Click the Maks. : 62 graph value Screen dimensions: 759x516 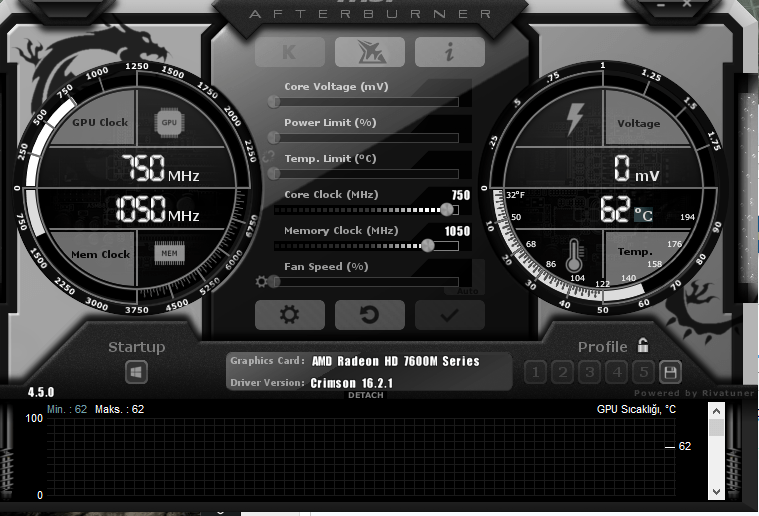tap(120, 410)
